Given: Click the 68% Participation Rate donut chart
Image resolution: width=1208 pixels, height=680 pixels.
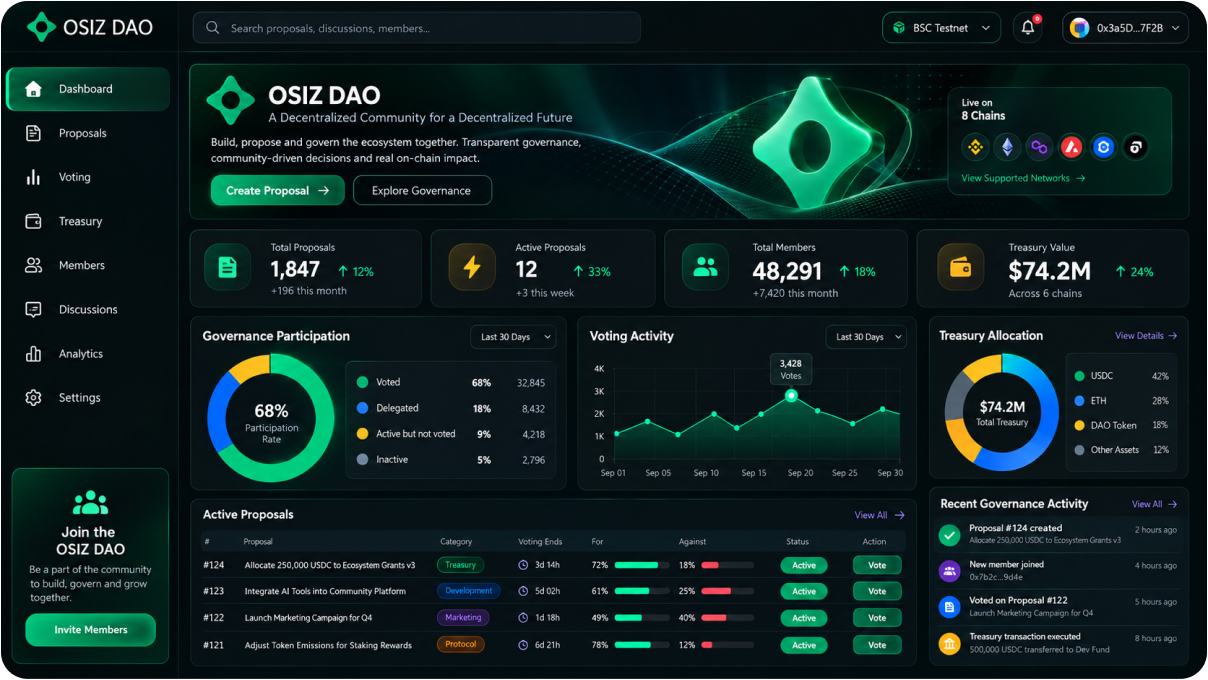Looking at the screenshot, I should coord(271,418).
